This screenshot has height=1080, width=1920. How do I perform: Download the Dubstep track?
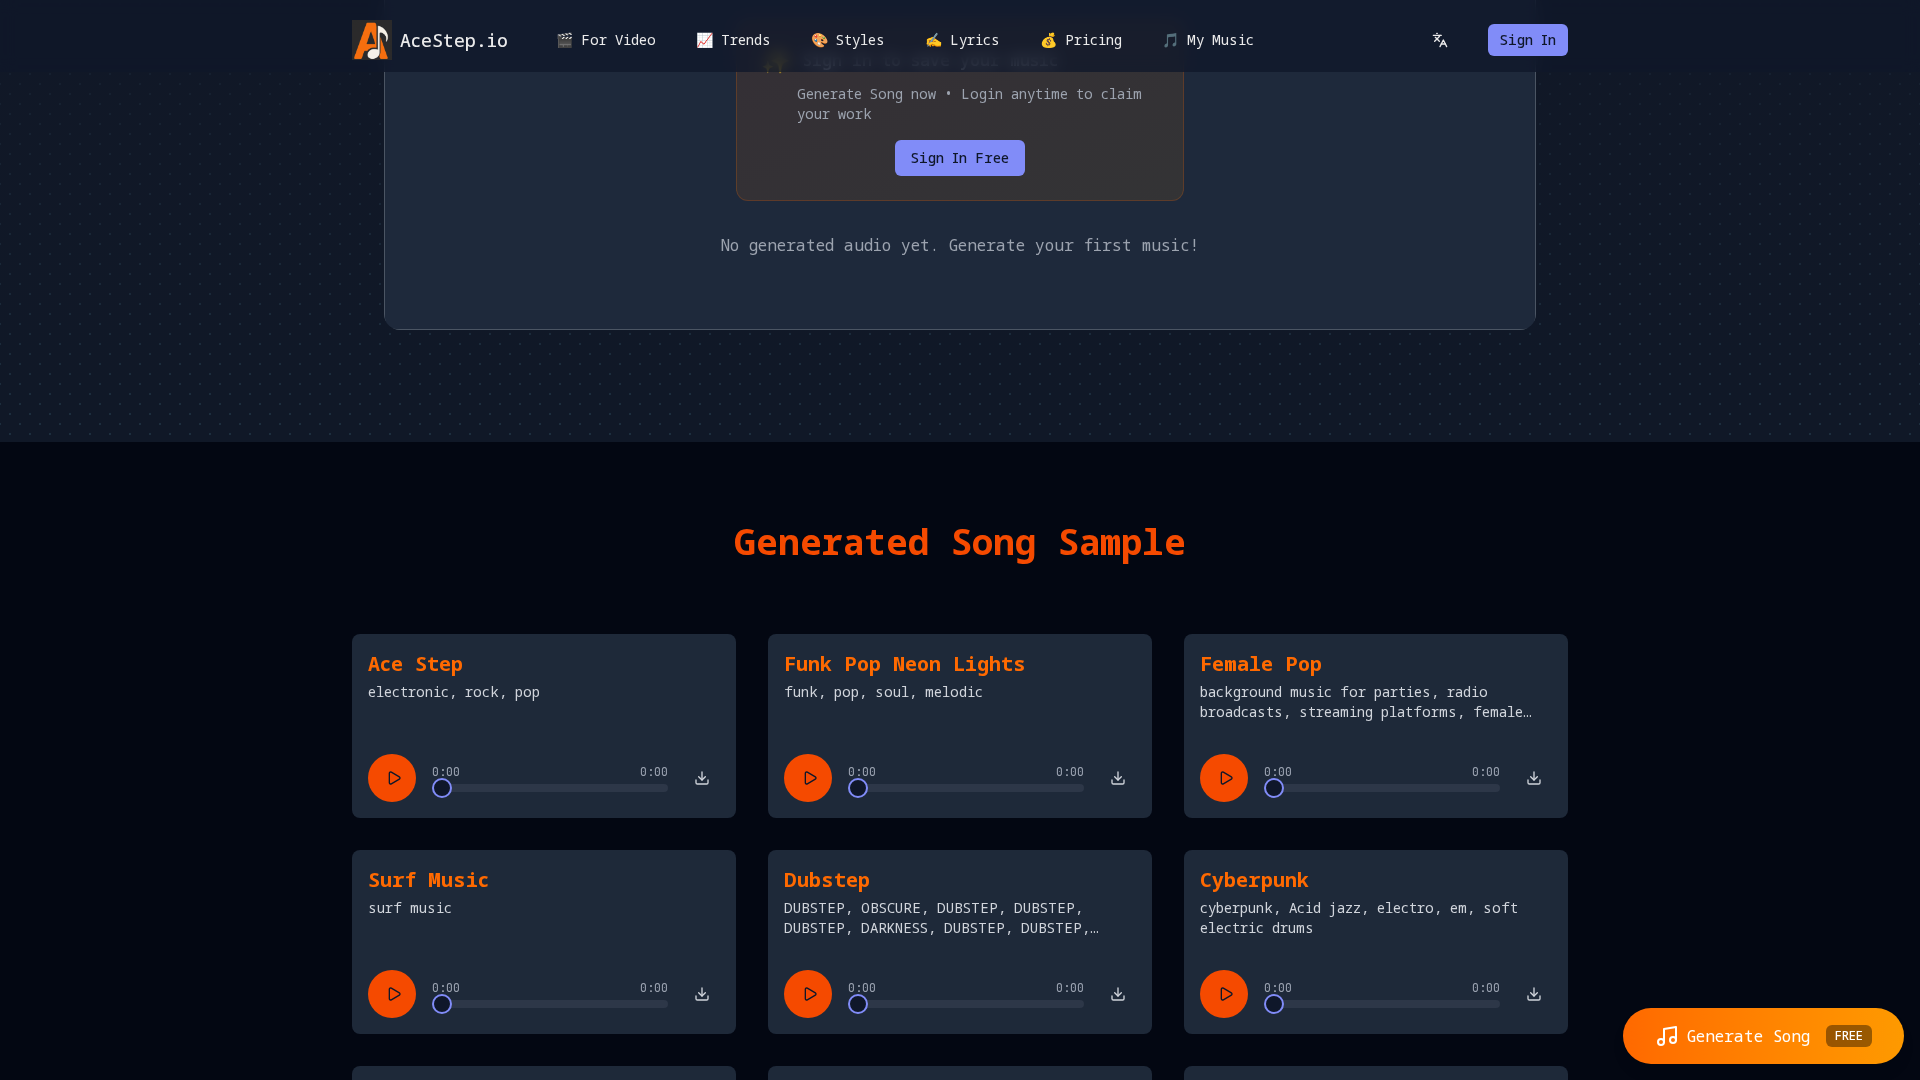coord(1117,994)
